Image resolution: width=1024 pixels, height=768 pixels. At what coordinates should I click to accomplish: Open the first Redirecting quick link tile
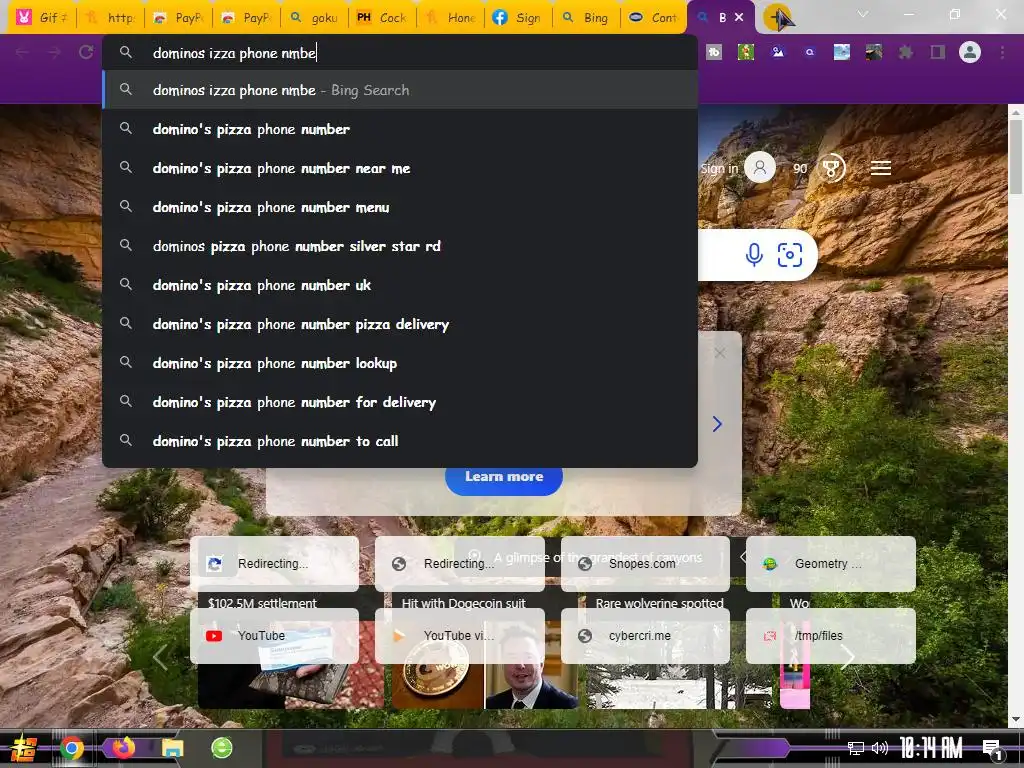(274, 564)
